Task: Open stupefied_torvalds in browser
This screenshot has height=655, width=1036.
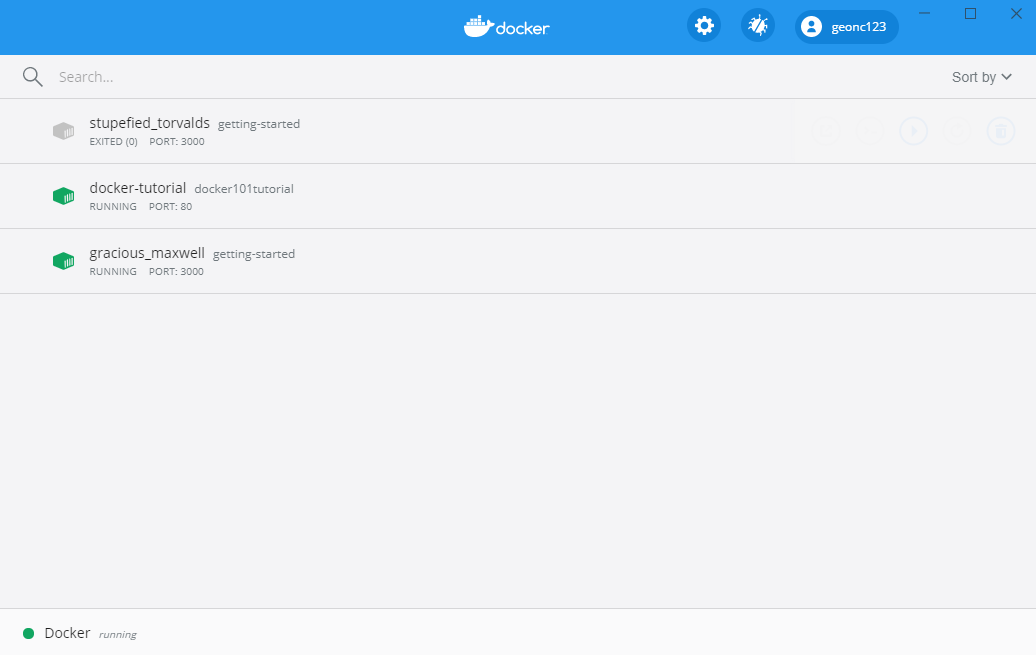Action: [826, 131]
